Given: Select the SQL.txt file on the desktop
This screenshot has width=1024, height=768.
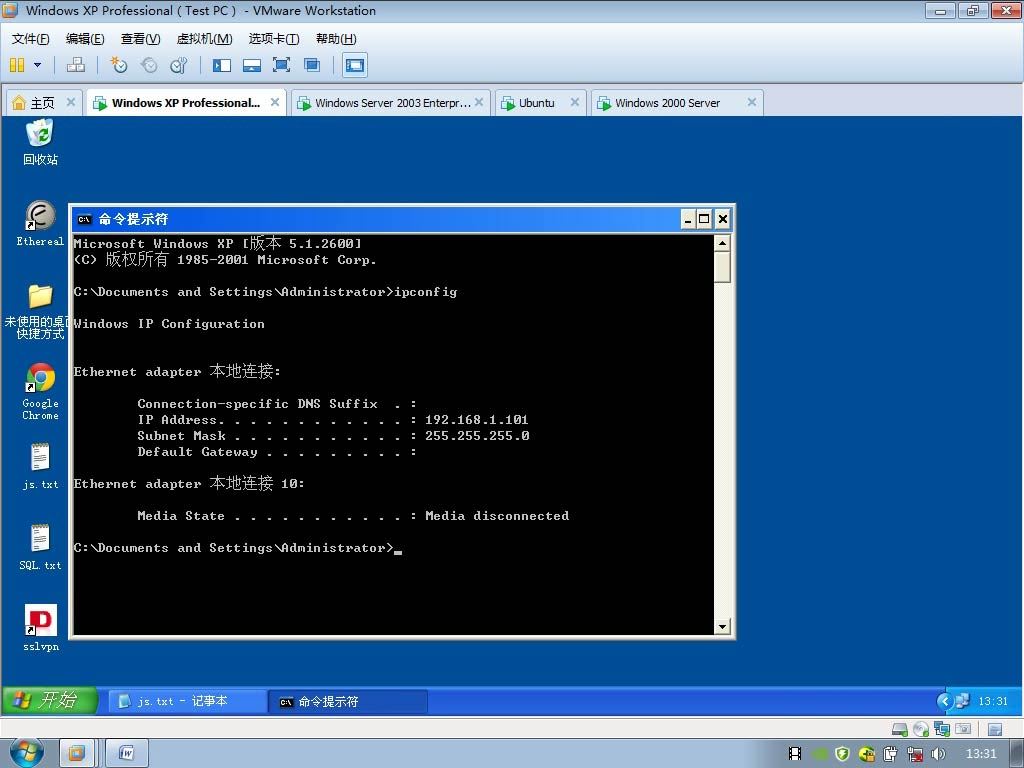Looking at the screenshot, I should coord(40,547).
